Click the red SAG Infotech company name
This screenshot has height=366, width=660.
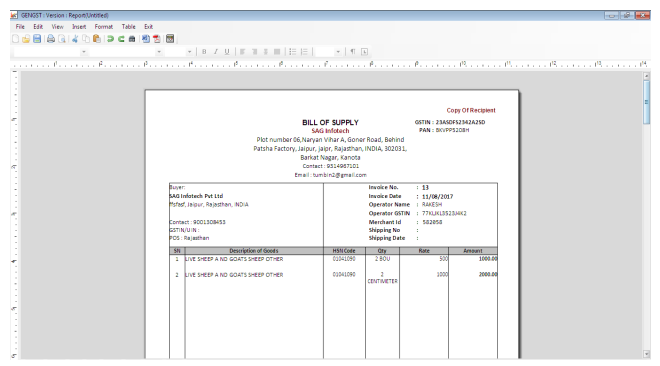pyautogui.click(x=330, y=131)
